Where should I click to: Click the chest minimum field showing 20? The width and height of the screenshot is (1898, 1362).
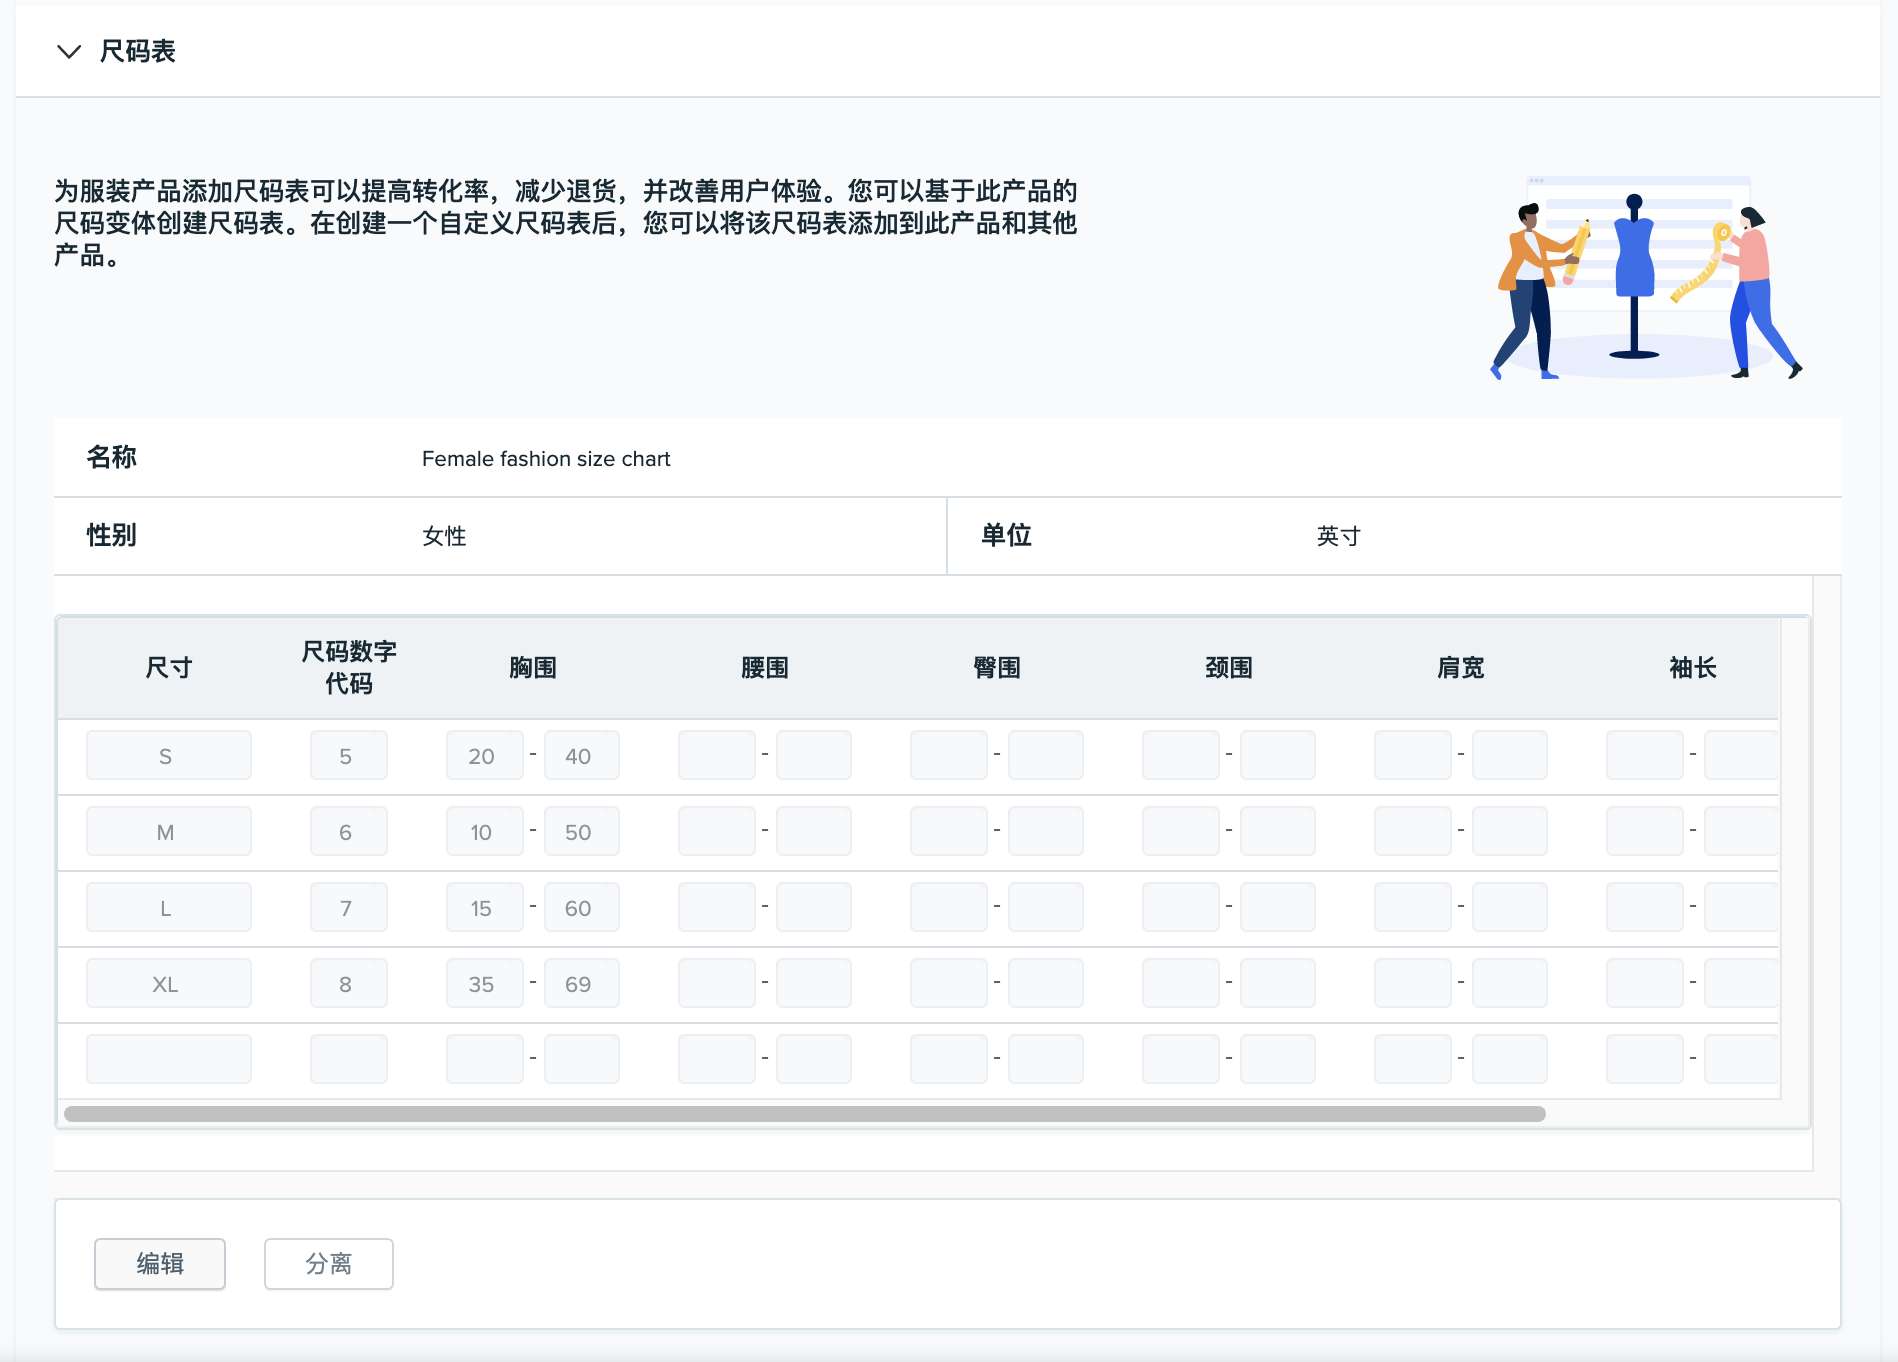tap(485, 755)
